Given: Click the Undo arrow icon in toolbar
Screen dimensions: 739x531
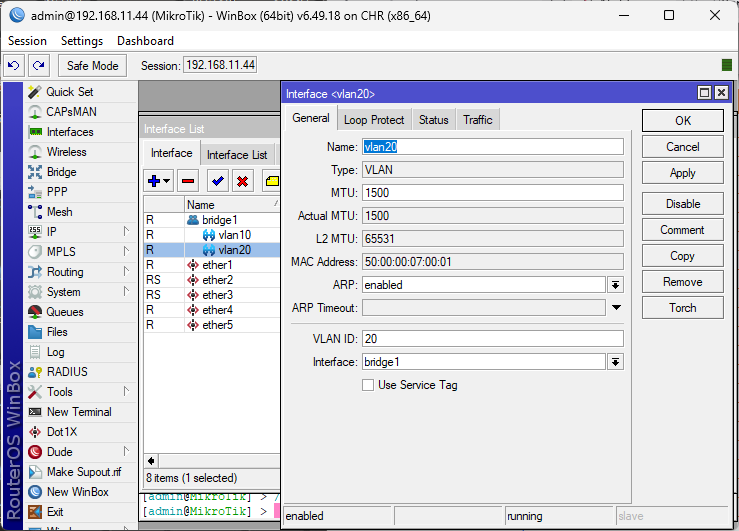Looking at the screenshot, I should [14, 65].
